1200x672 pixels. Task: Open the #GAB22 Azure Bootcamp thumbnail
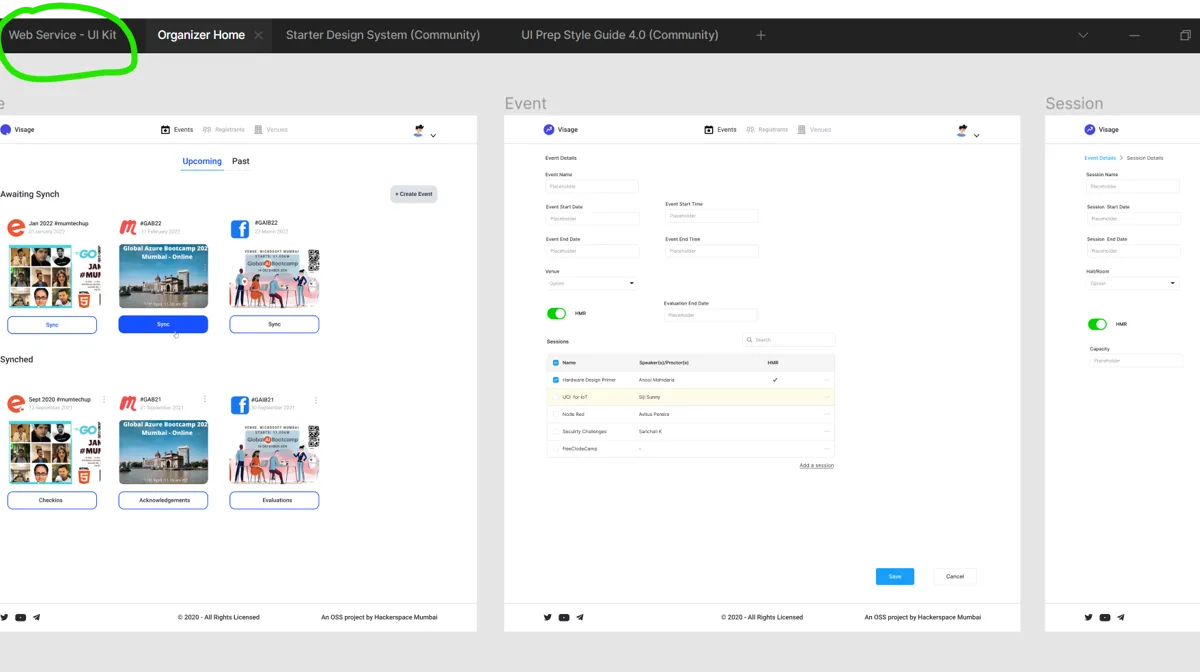click(x=163, y=276)
